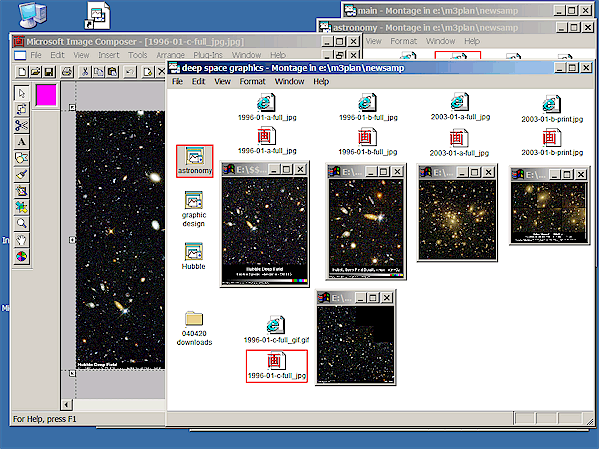Image resolution: width=600 pixels, height=450 pixels.
Task: Select red character icon for 1996-01-a-full_jpg
Action: (266, 137)
